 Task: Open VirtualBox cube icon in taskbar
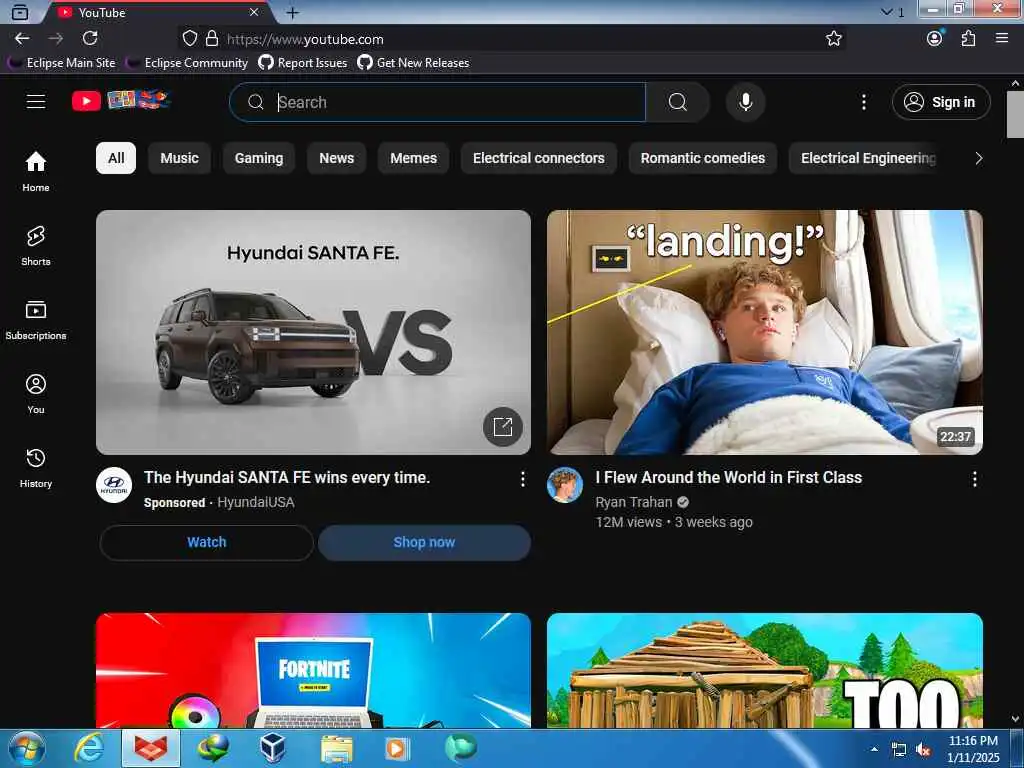point(272,748)
